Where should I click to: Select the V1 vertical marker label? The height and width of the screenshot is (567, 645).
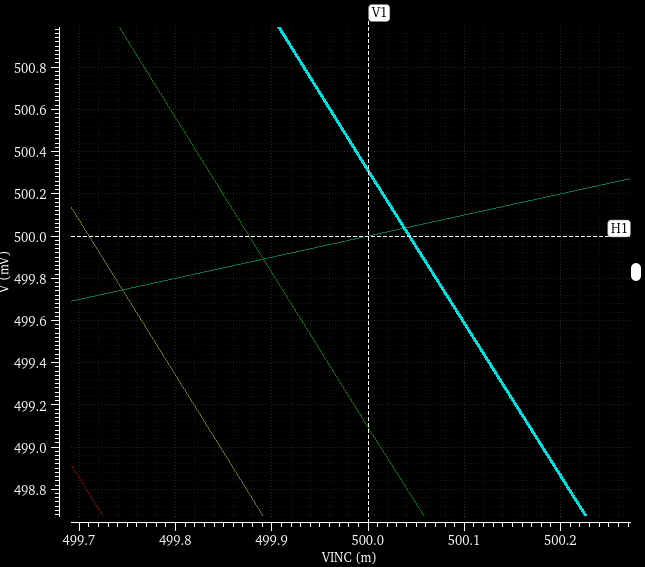coord(379,13)
